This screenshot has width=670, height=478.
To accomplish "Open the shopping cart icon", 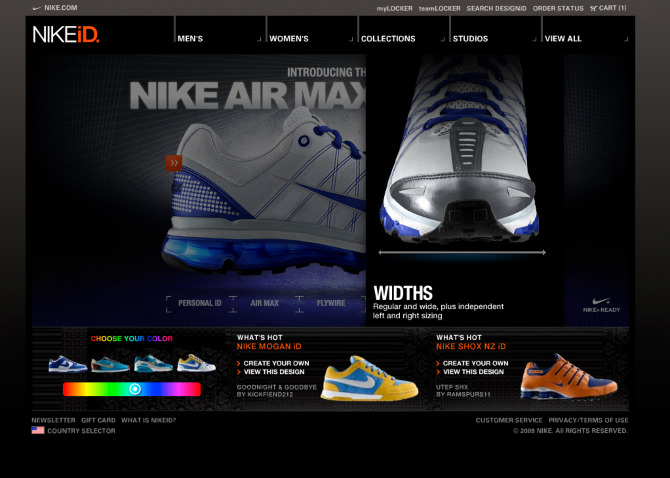I will [593, 8].
